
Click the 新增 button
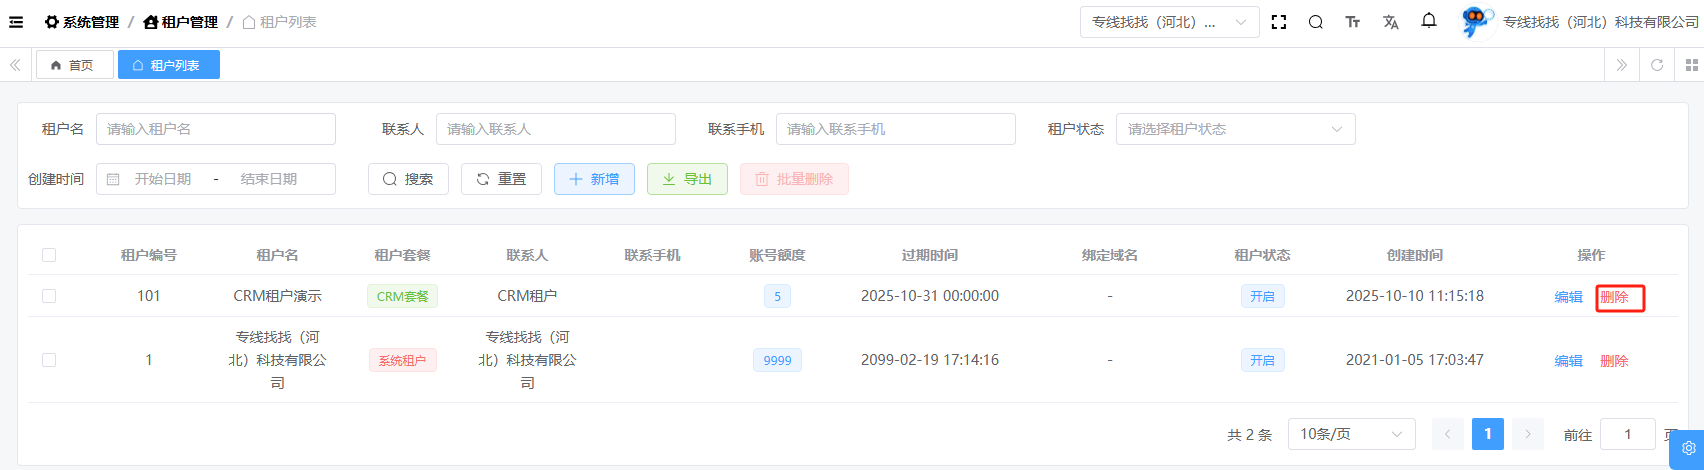[594, 179]
